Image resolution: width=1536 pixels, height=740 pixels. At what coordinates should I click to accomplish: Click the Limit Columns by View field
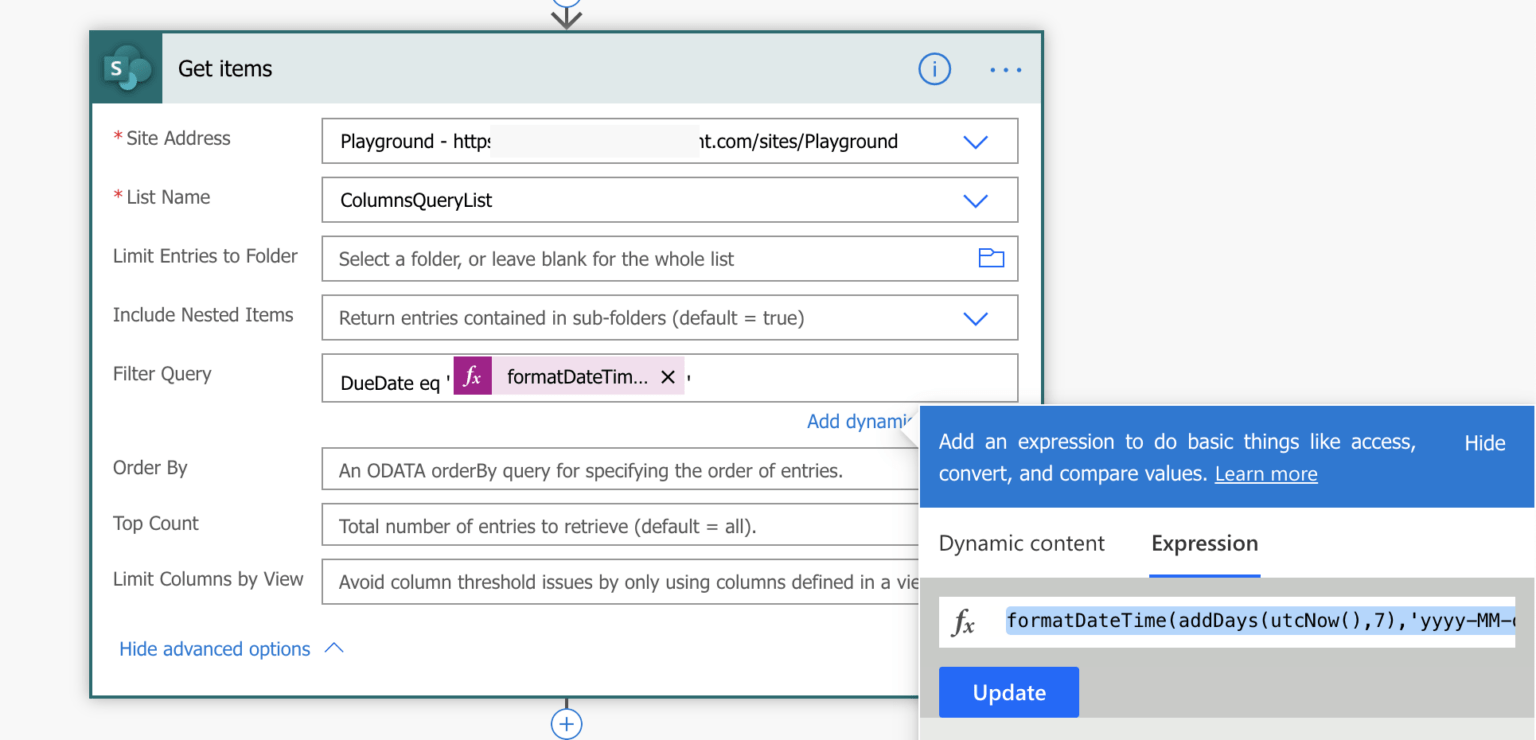(620, 582)
